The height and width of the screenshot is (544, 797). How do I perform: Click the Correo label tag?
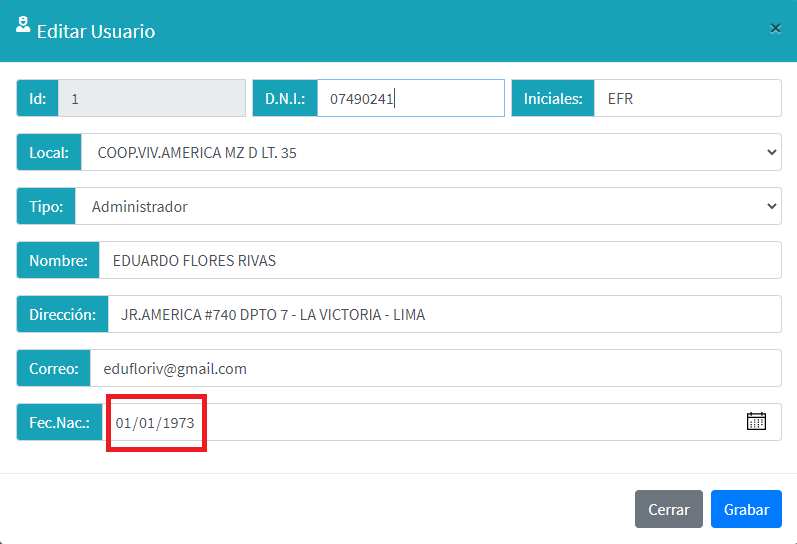click(53, 369)
